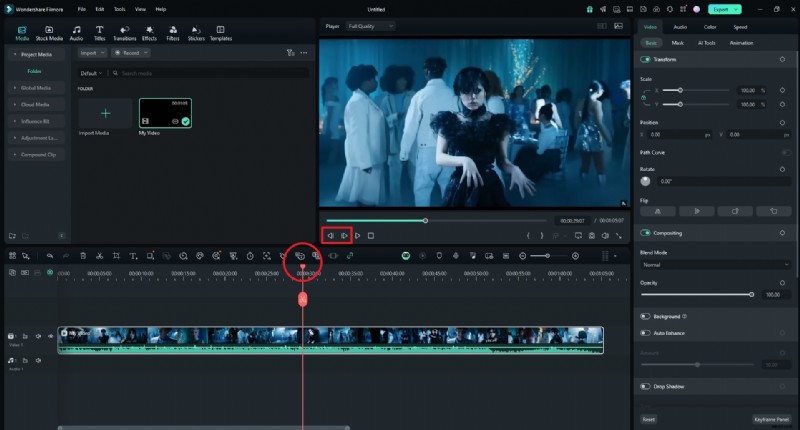
Task: Open the Templates library
Action: [x=220, y=33]
